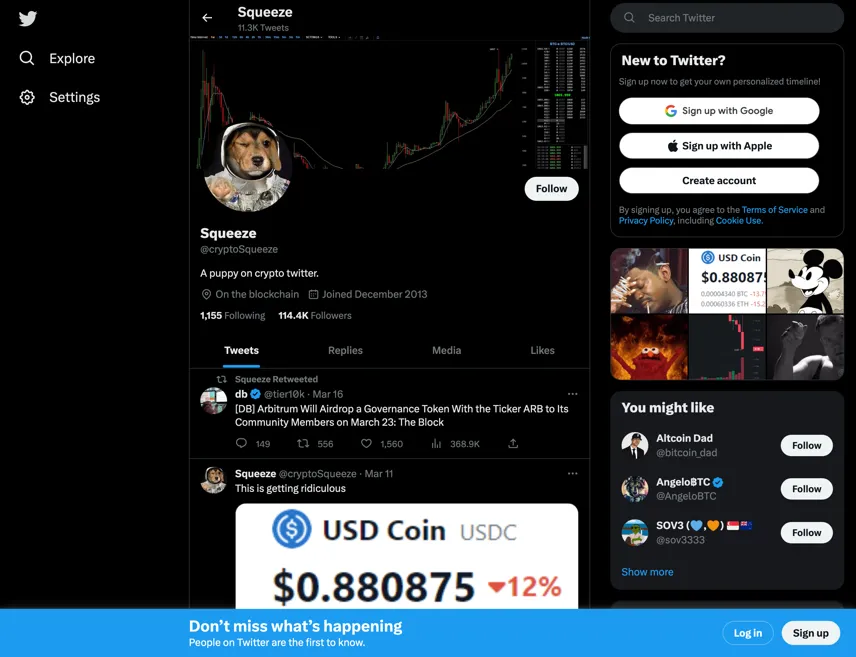Follow the Squeeze profile
The image size is (856, 657).
coord(551,188)
